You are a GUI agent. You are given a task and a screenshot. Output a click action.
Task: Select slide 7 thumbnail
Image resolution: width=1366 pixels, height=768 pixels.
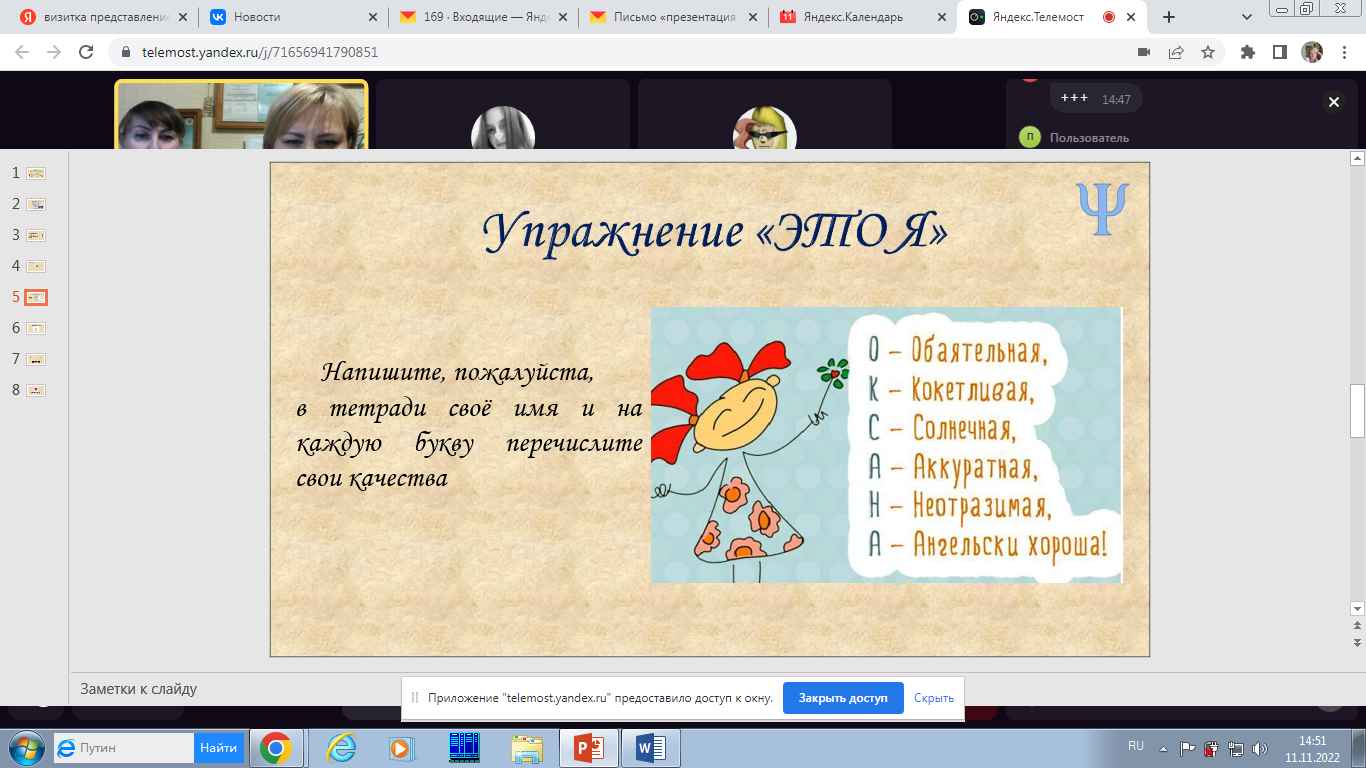36,359
